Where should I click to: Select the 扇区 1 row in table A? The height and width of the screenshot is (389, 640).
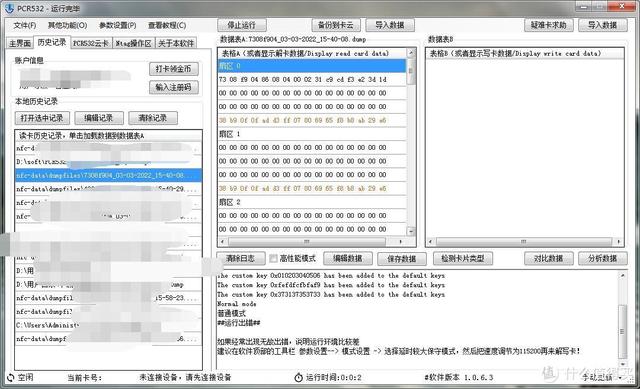point(312,134)
